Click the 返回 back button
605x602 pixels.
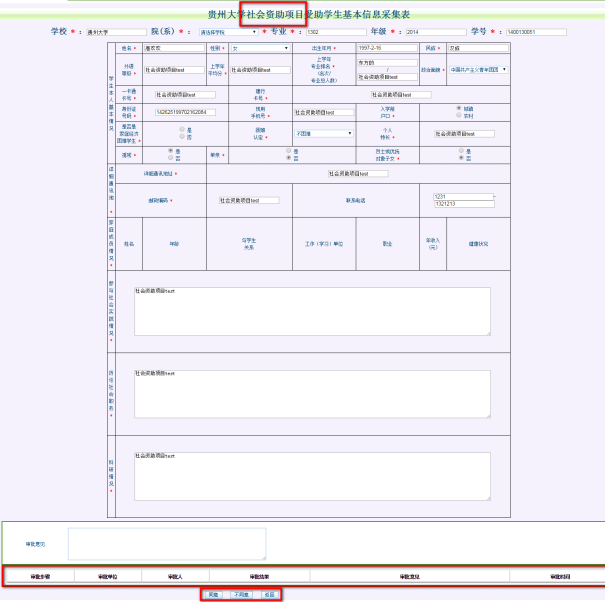269,595
